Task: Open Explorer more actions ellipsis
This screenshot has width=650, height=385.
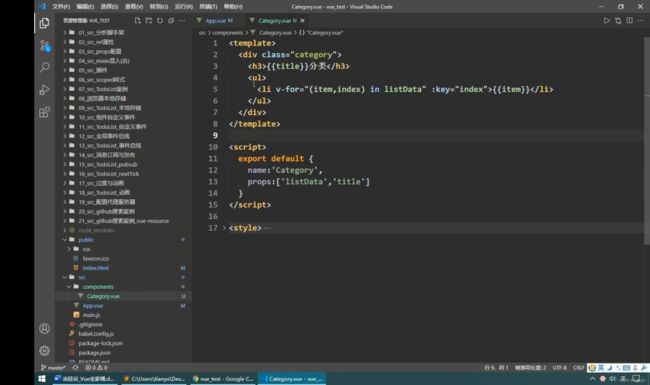Action: point(182,20)
